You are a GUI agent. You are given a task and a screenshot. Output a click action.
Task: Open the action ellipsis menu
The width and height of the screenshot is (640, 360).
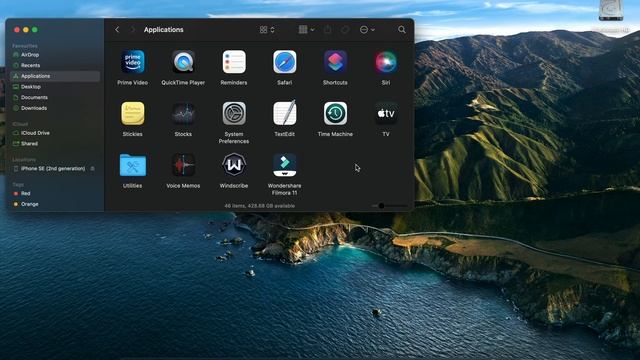[367, 29]
